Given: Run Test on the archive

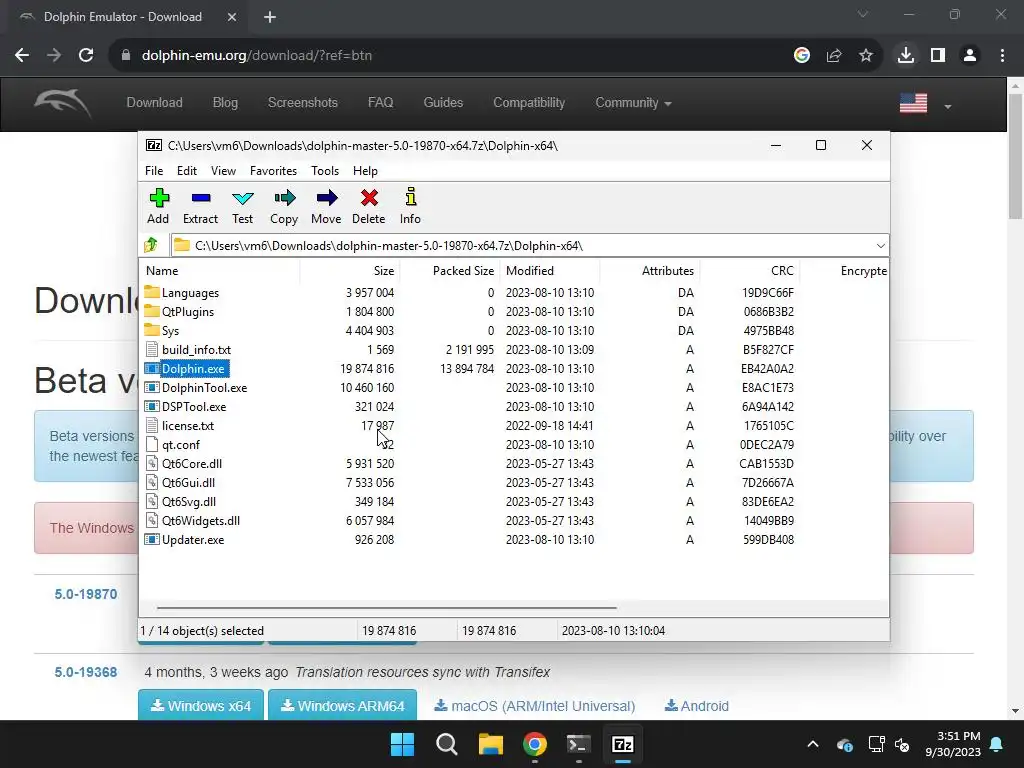Looking at the screenshot, I should point(242,206).
